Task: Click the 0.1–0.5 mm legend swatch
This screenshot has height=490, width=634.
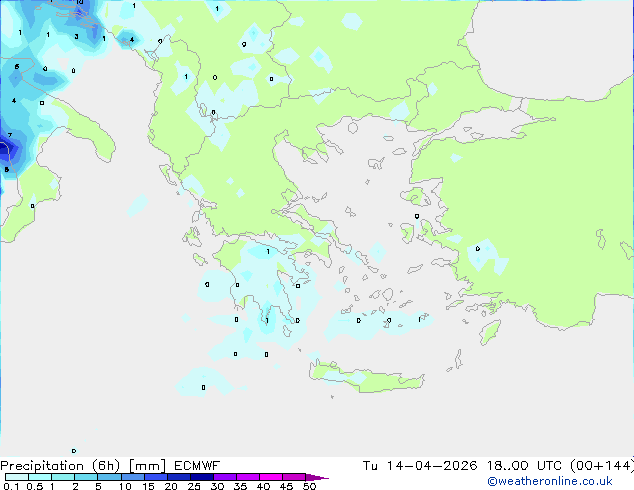Action: [17, 477]
